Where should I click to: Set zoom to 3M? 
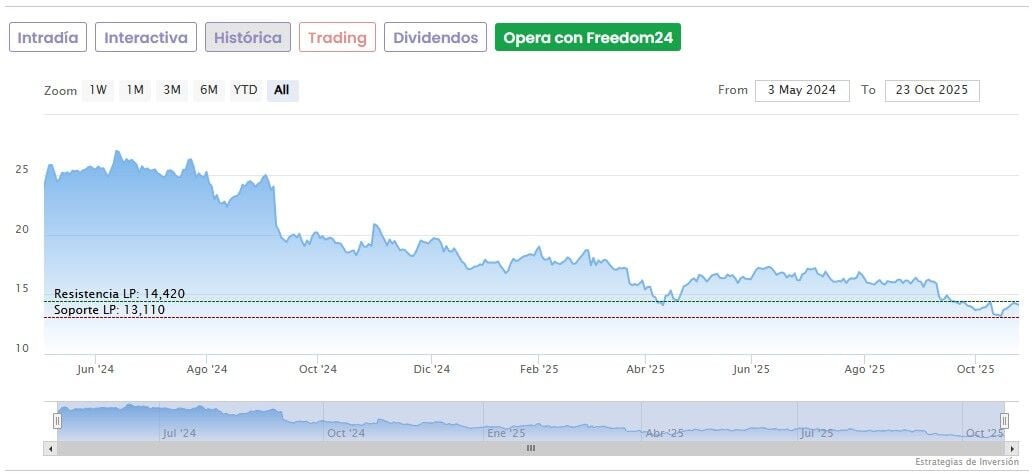pyautogui.click(x=172, y=90)
